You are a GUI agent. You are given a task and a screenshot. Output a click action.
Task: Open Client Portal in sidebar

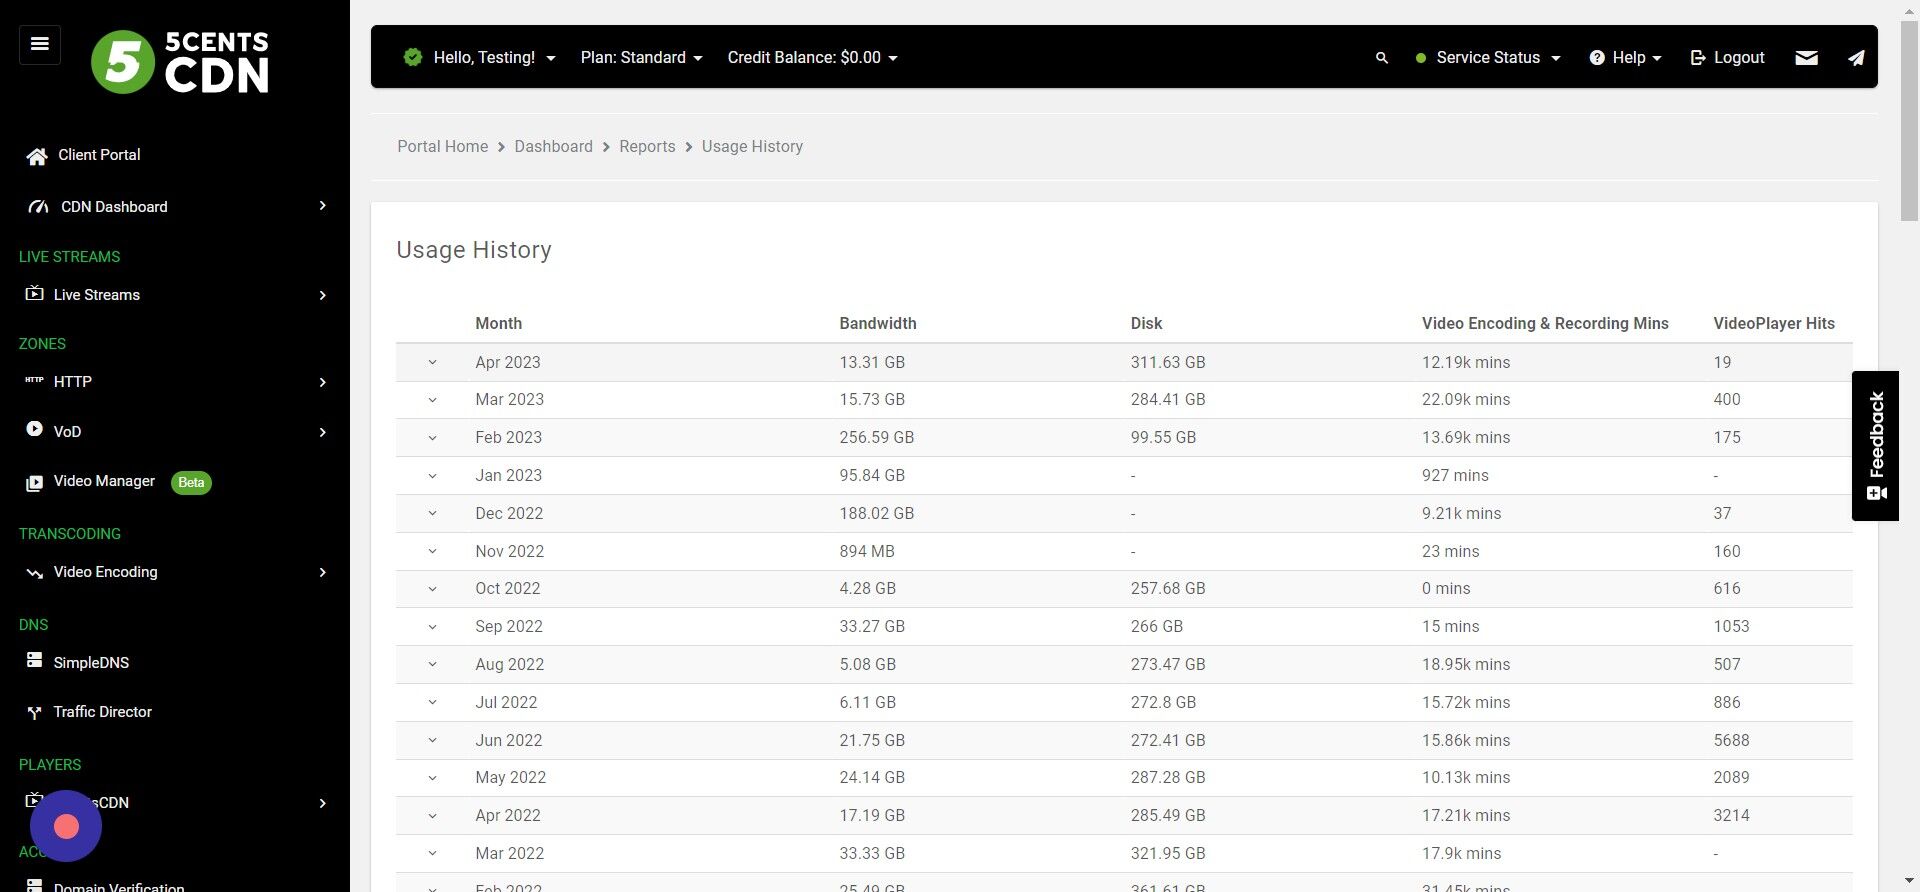point(99,155)
